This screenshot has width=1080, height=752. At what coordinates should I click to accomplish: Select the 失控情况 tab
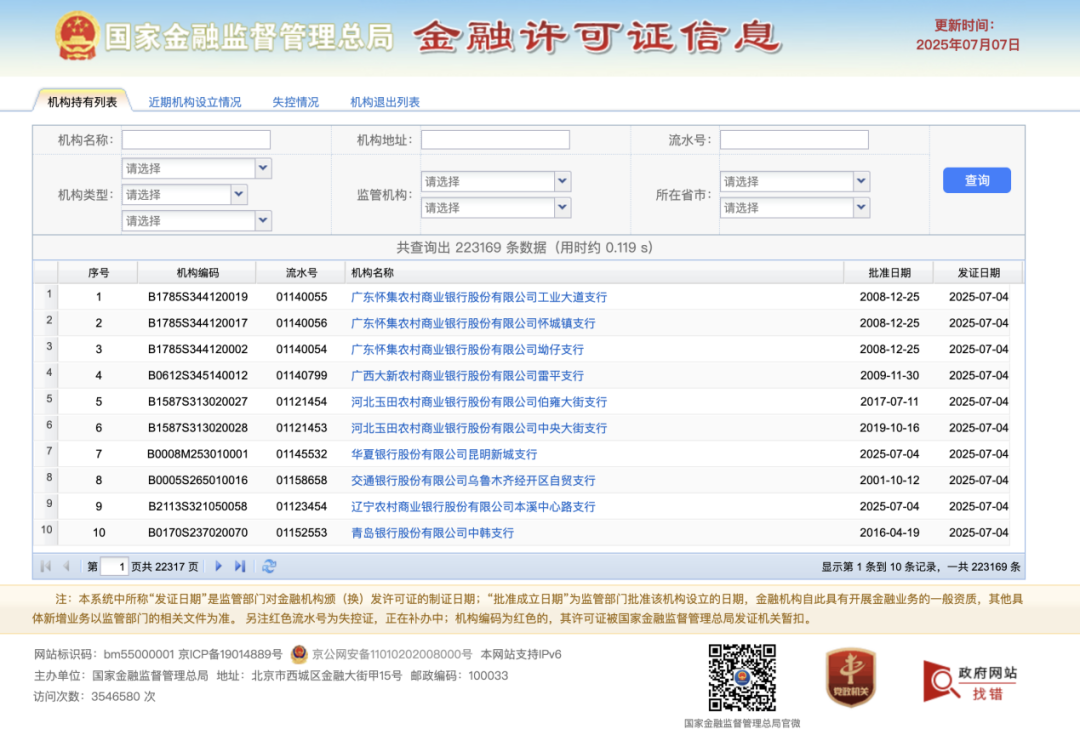[x=295, y=102]
